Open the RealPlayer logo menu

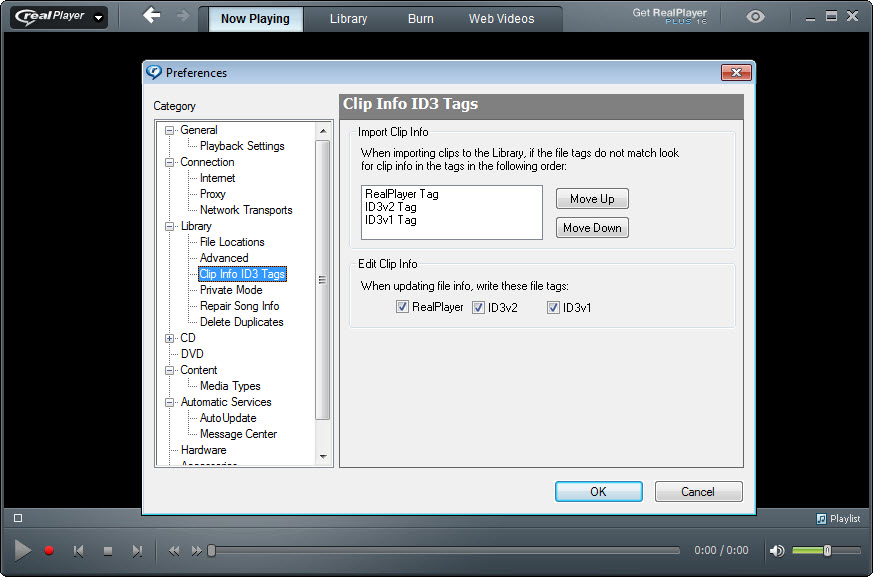click(x=59, y=17)
